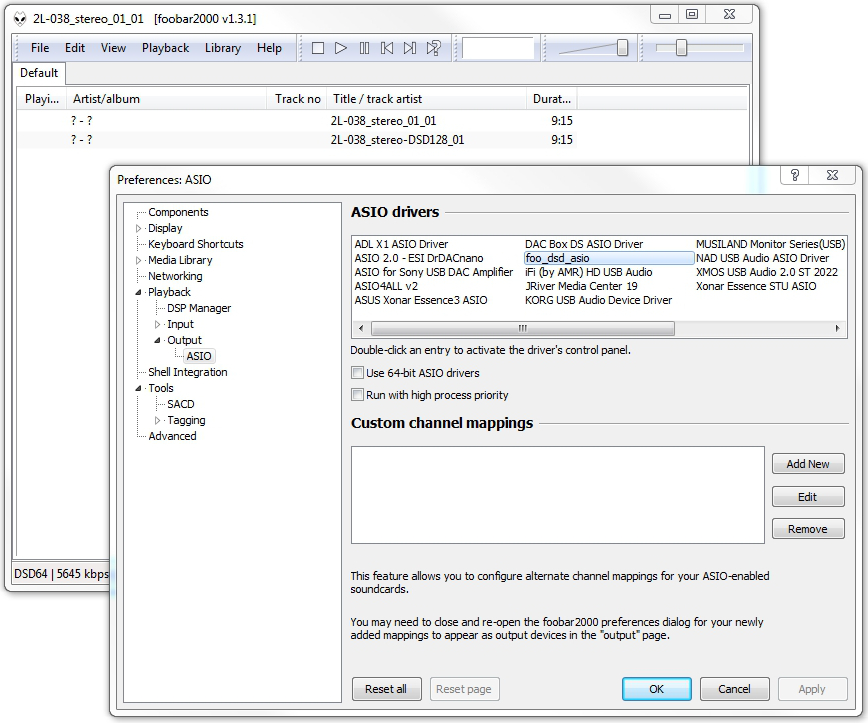Open the Edit menu
868x723 pixels.
(75, 48)
